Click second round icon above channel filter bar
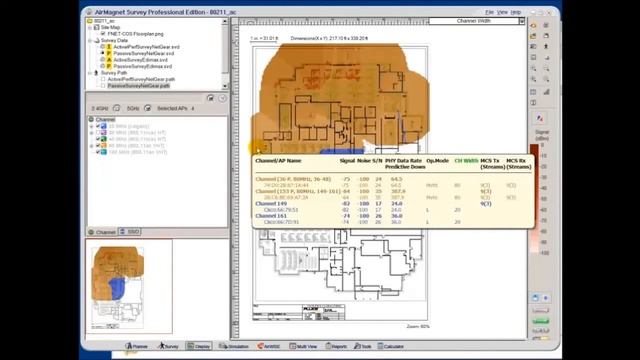This screenshot has height=360, width=640. pos(222,98)
